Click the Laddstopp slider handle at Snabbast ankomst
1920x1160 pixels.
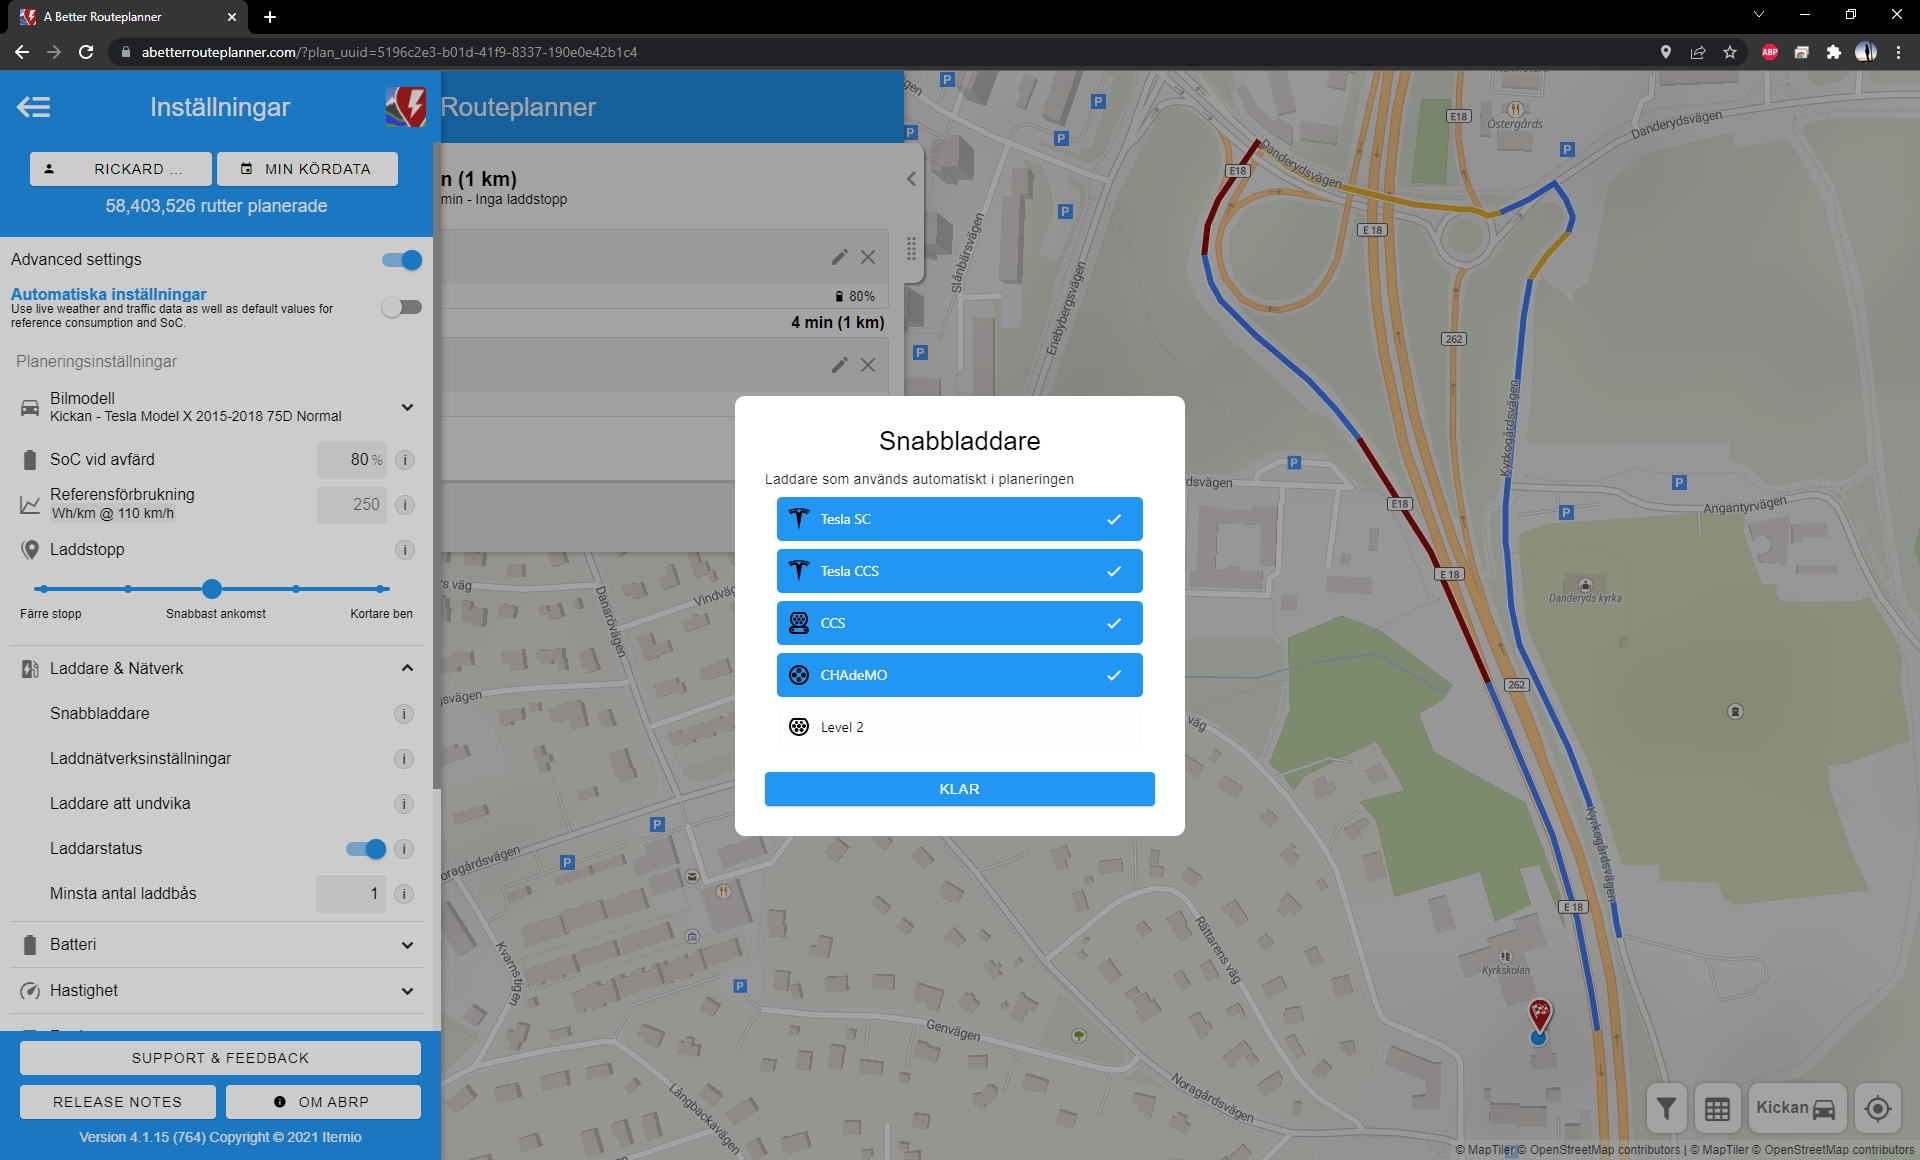[x=212, y=589]
